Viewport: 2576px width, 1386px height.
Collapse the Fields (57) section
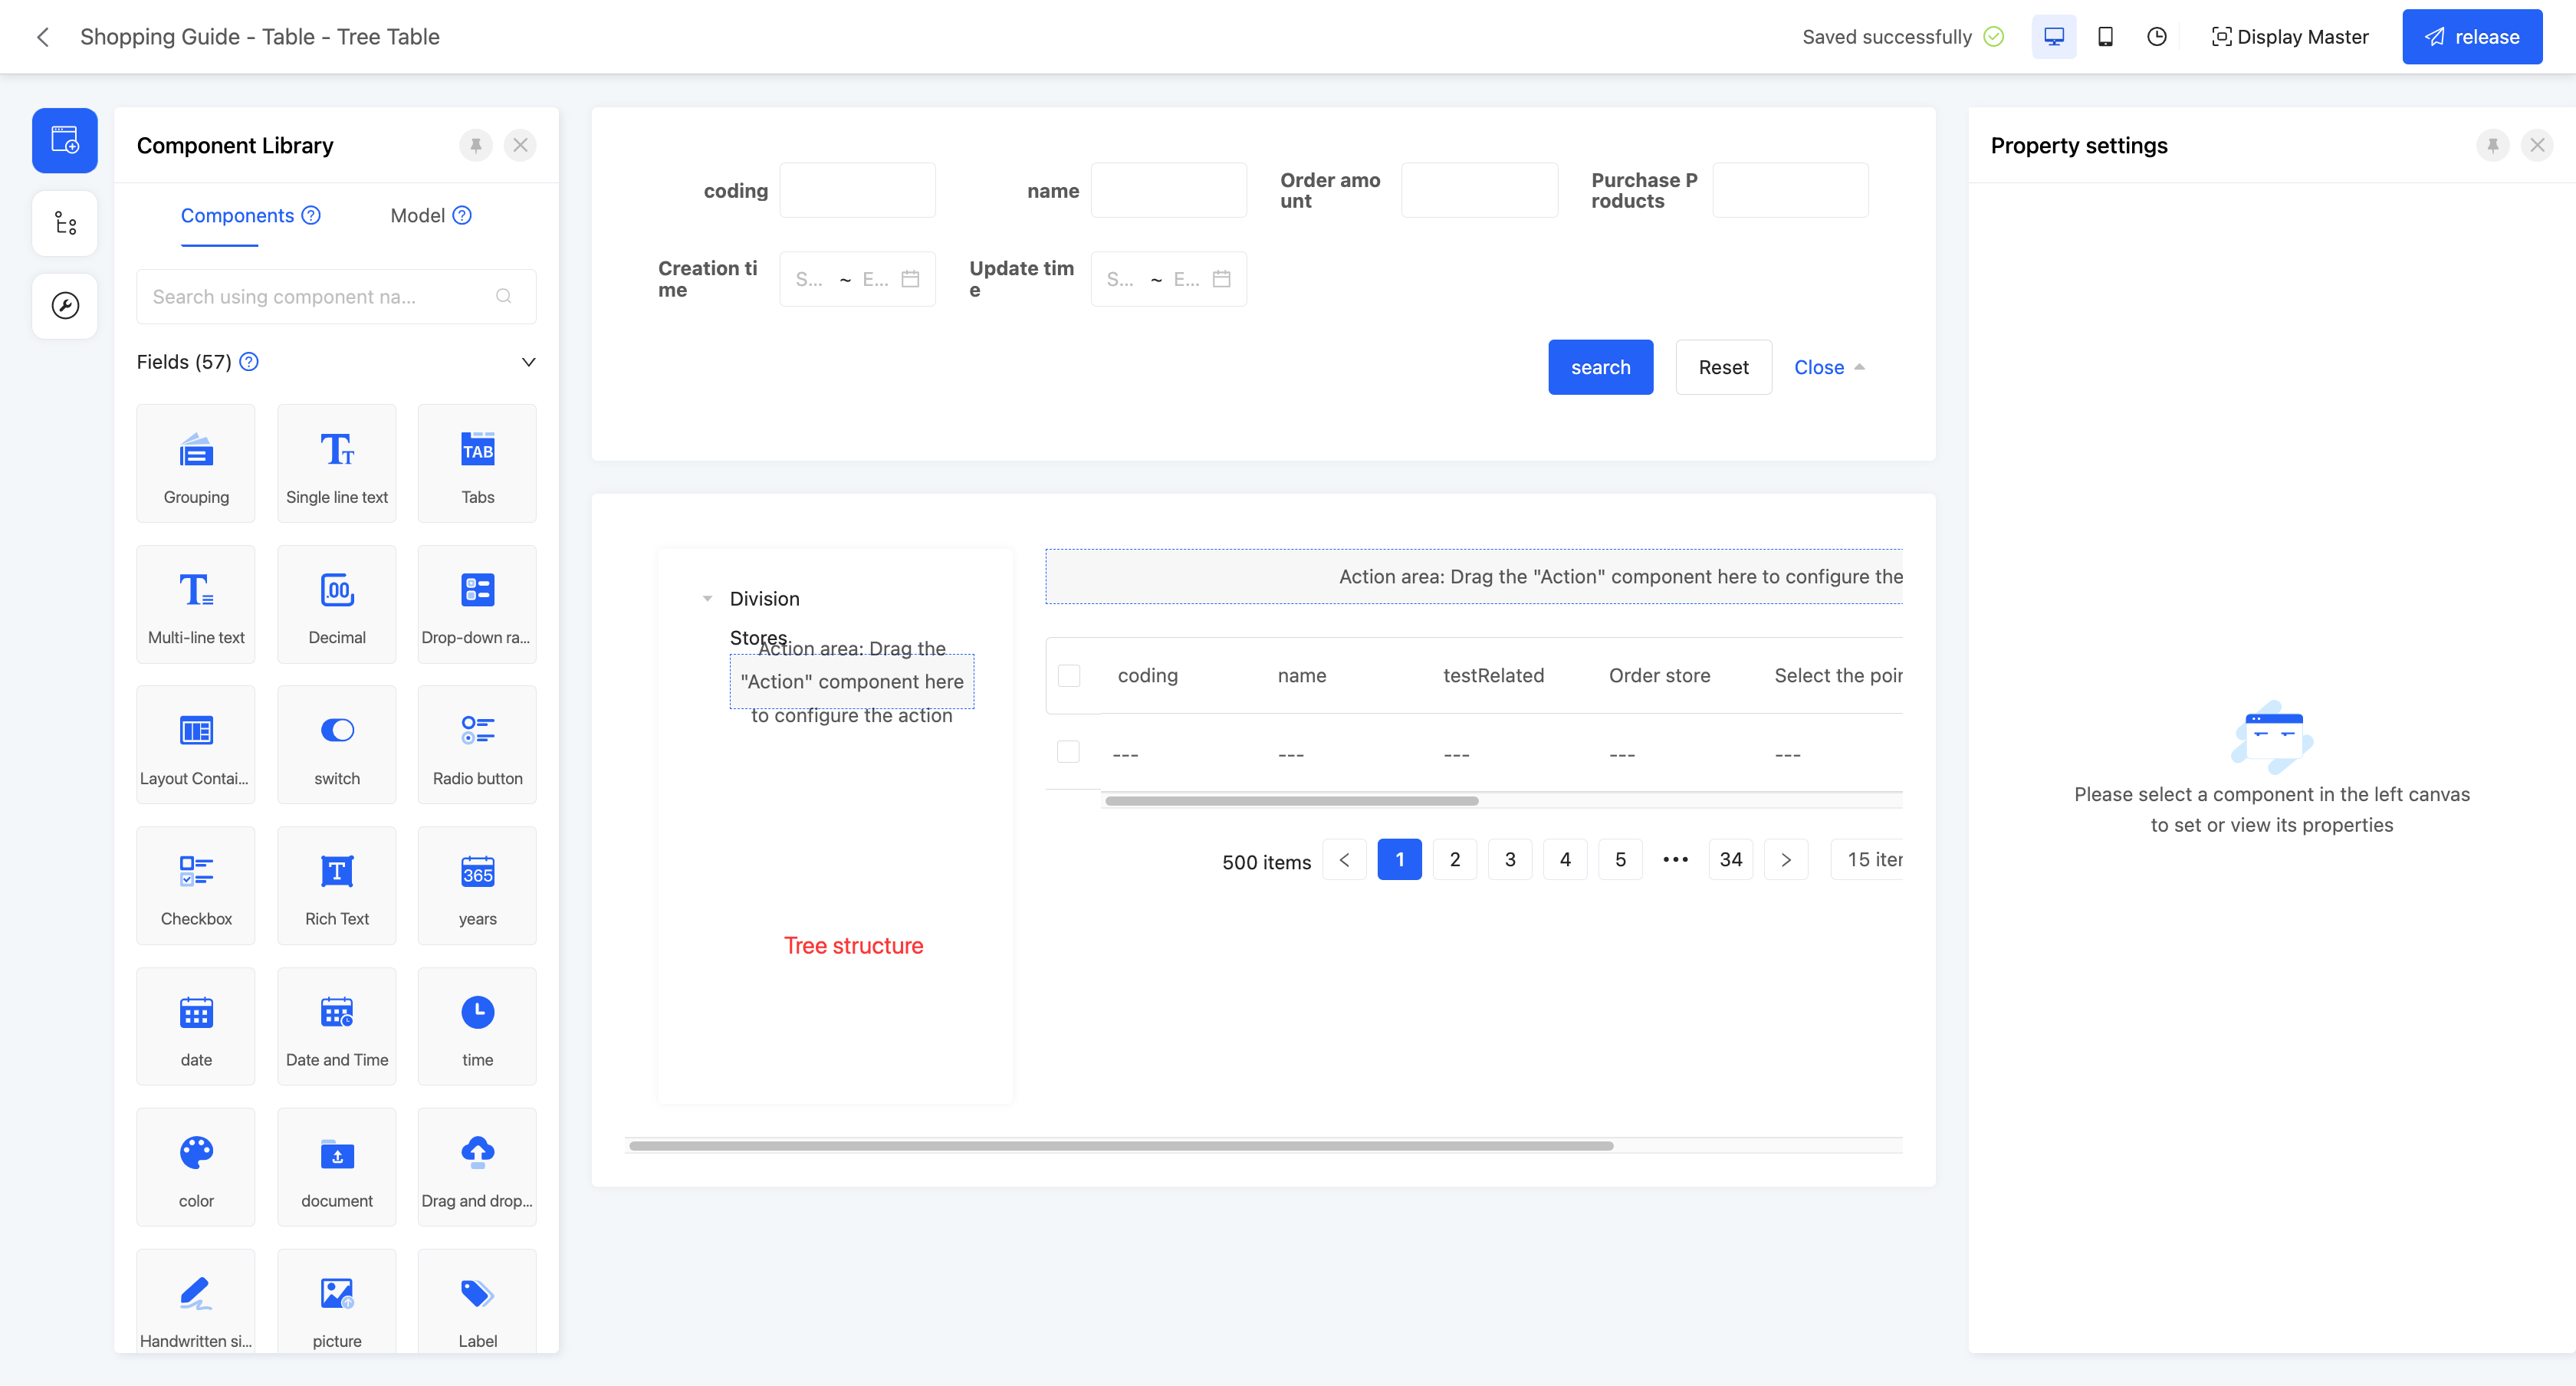tap(528, 362)
